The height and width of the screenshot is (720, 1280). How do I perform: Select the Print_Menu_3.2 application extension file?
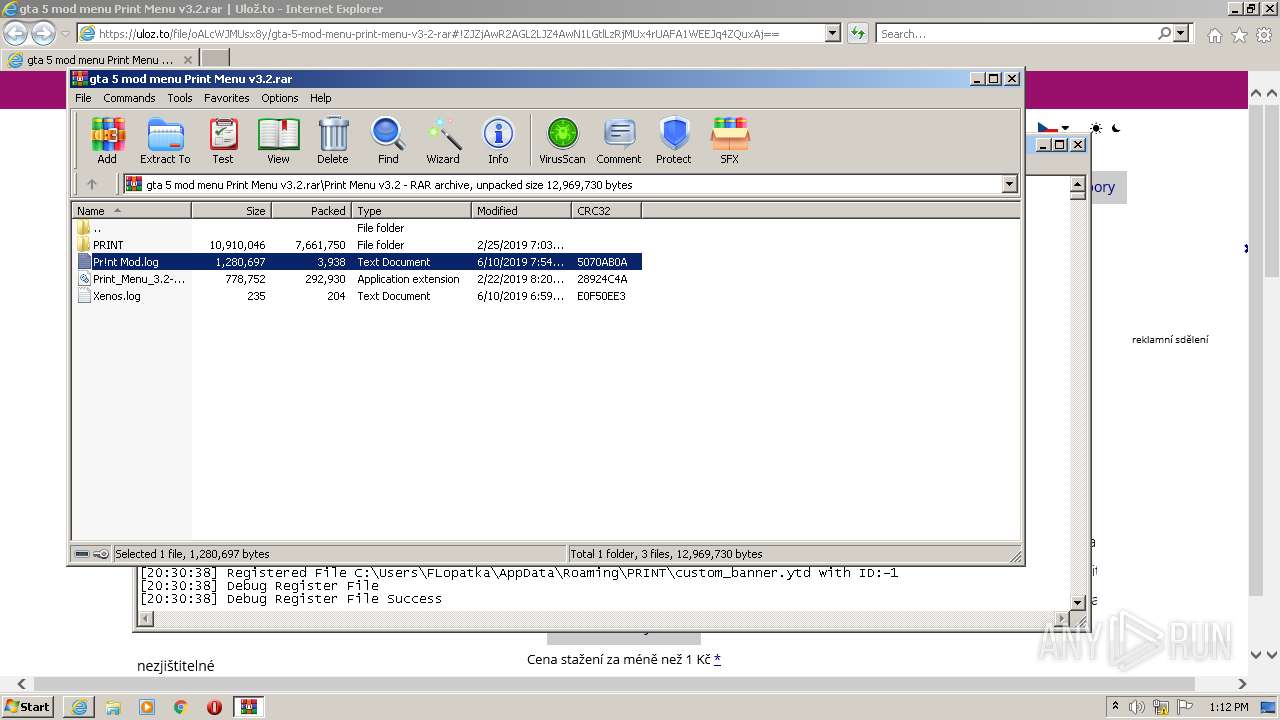[356, 279]
